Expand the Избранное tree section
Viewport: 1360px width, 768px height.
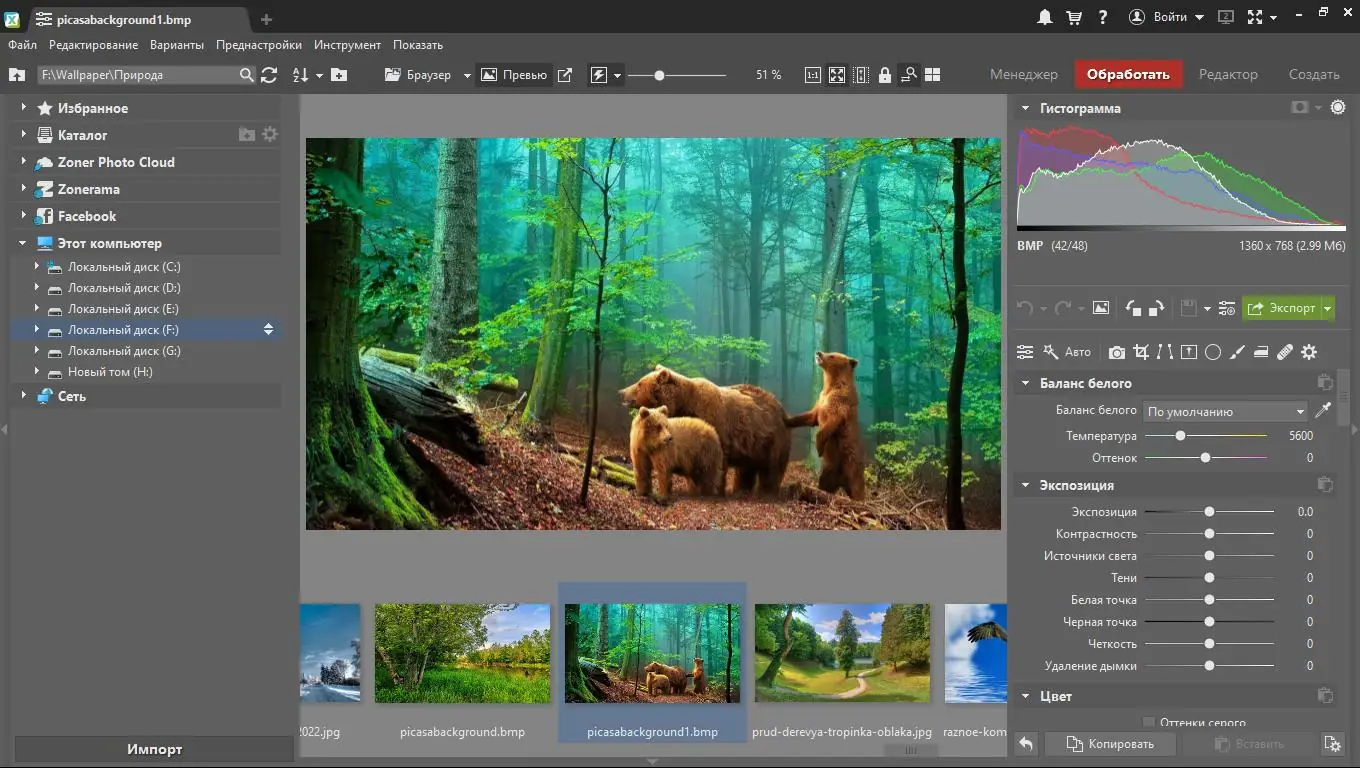click(x=24, y=108)
